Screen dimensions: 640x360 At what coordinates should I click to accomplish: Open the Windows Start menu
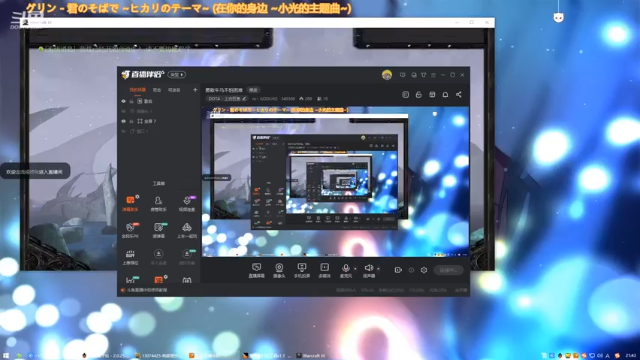pos(6,356)
